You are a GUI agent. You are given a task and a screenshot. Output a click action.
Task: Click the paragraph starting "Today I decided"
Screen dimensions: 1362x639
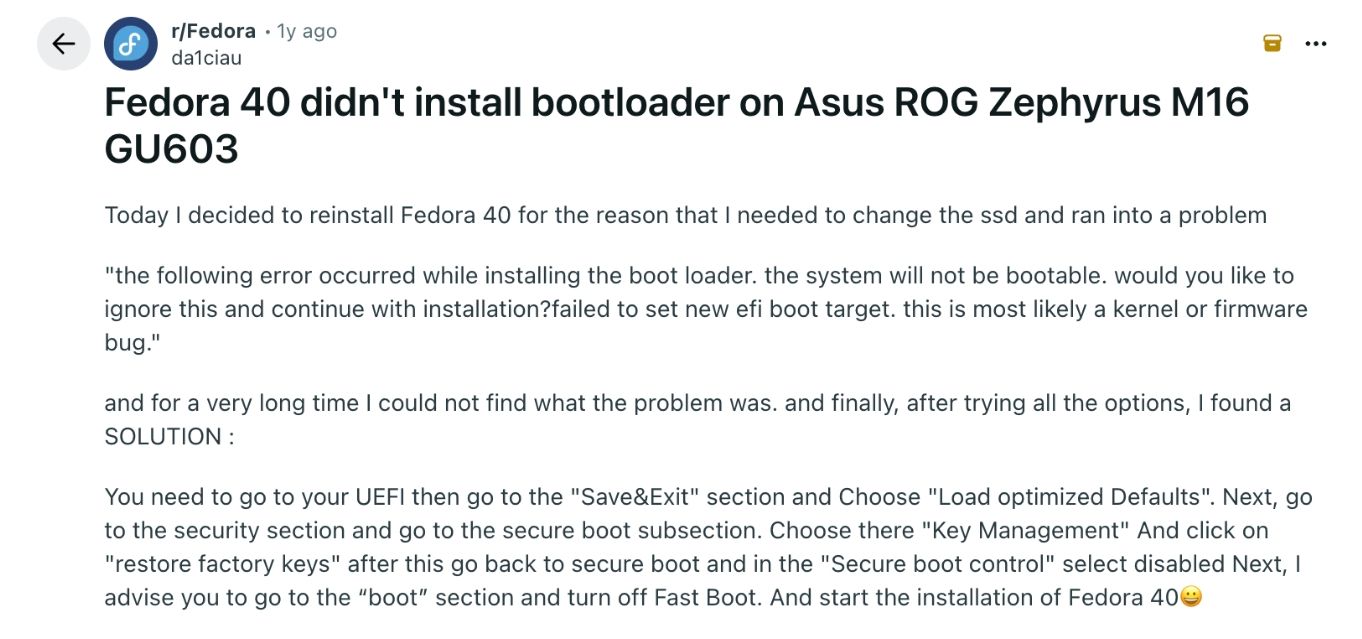pyautogui.click(x=685, y=215)
